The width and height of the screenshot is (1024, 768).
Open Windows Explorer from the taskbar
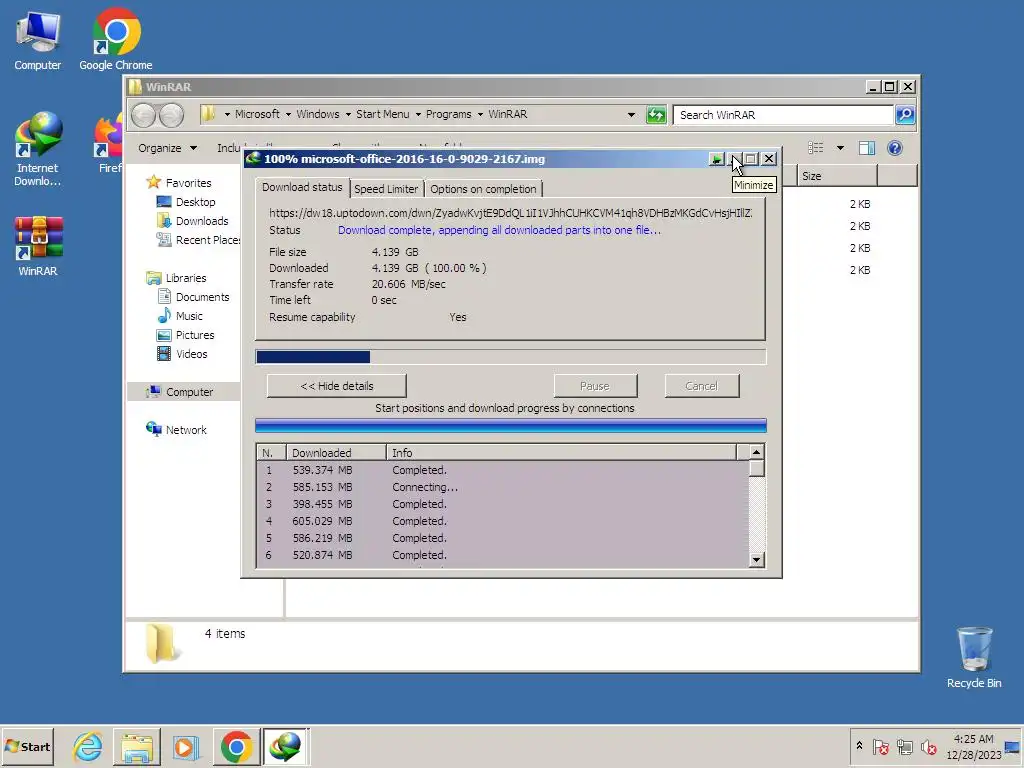click(136, 746)
